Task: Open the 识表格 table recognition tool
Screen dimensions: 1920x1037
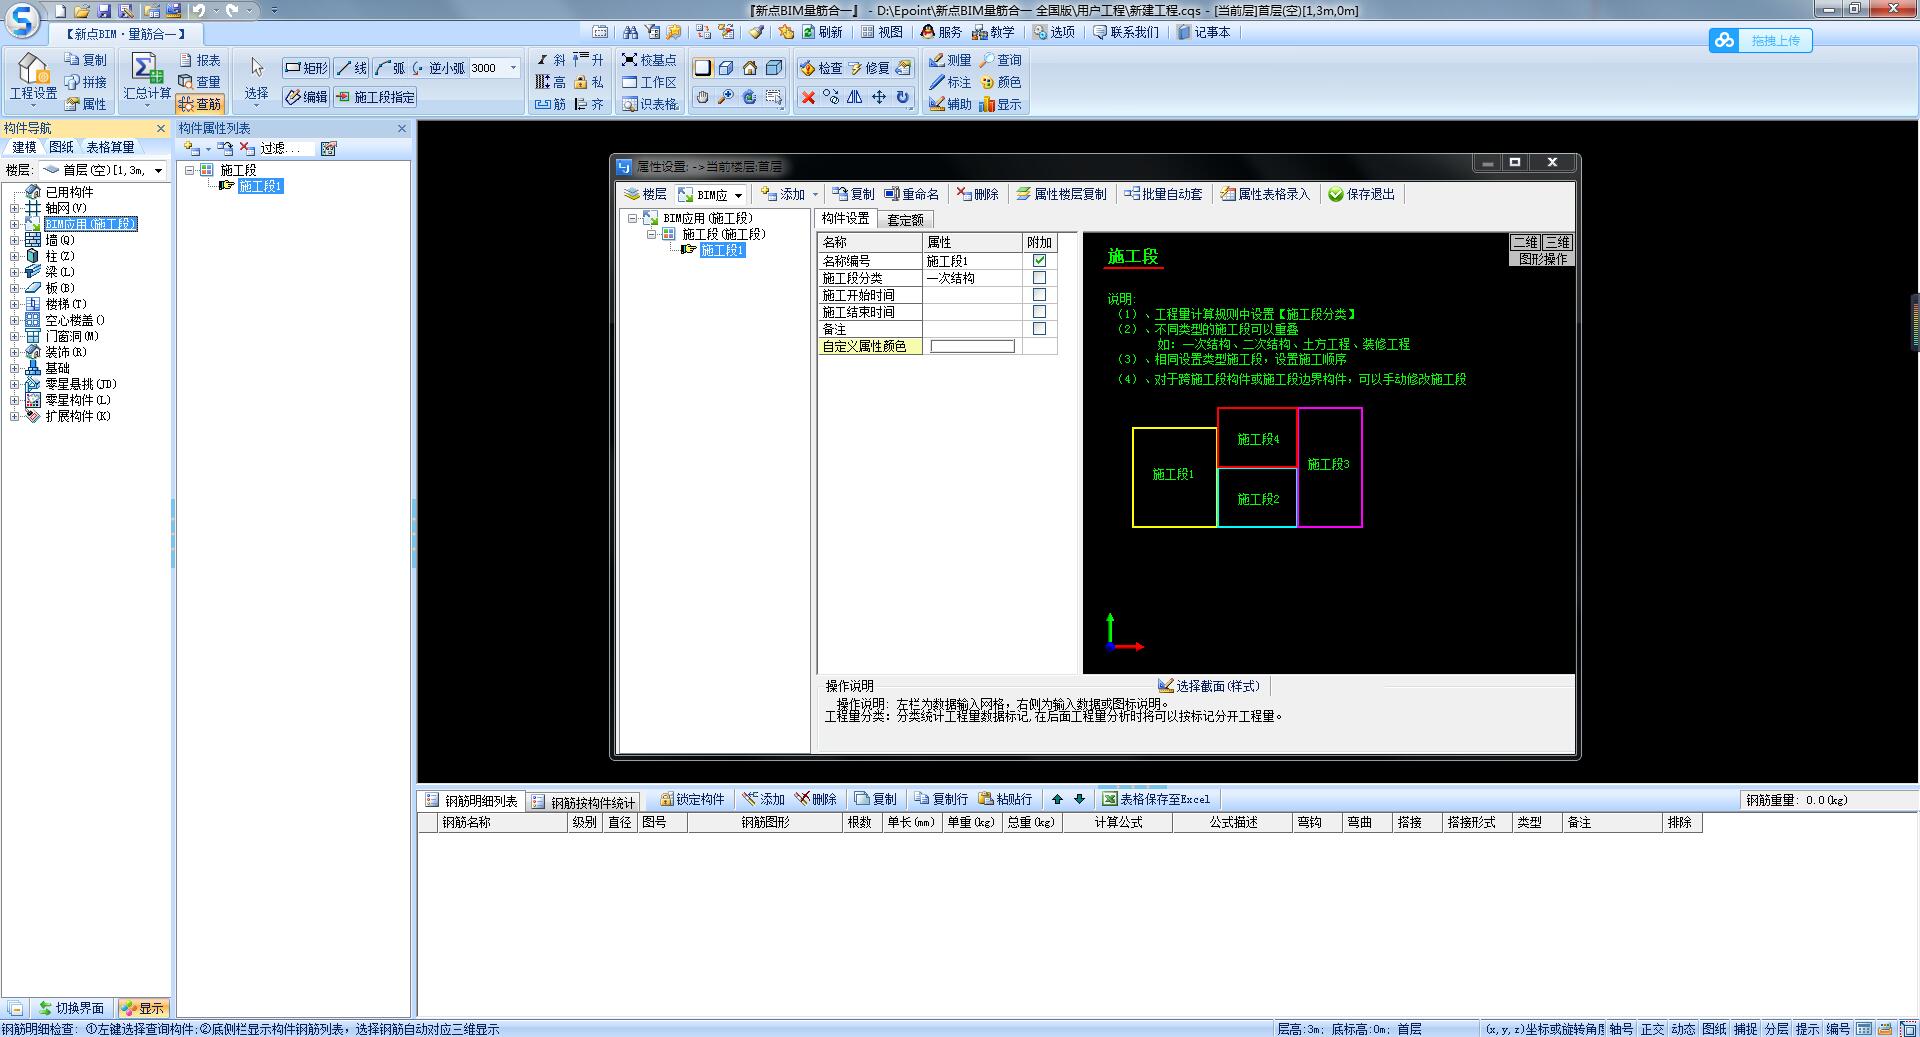Action: pos(649,104)
